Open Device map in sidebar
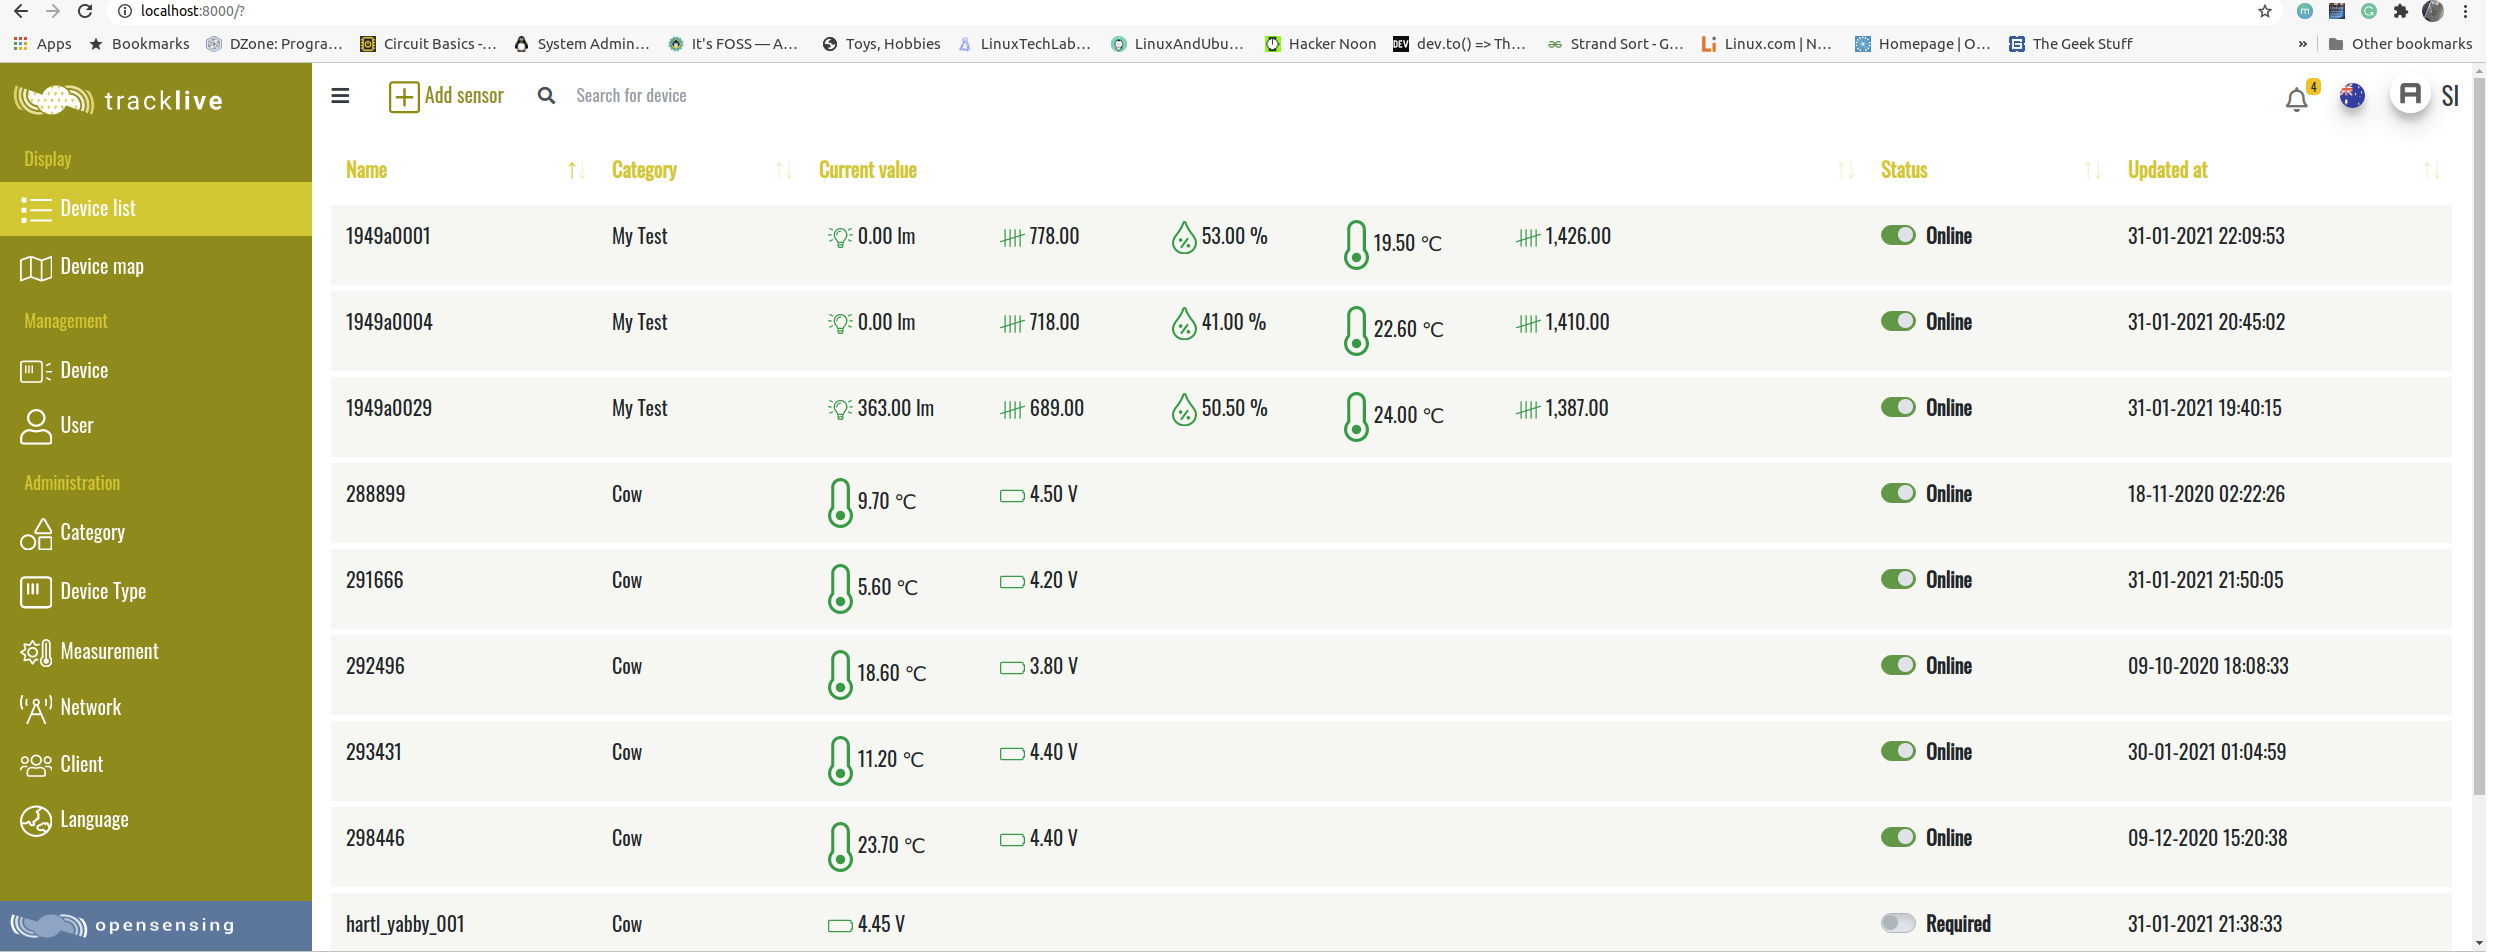Screen dimensions: 2498x952 point(101,267)
